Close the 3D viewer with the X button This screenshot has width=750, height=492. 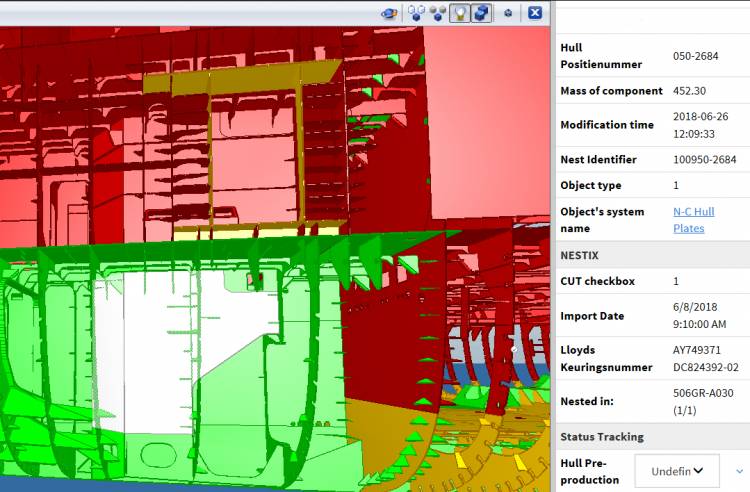[x=535, y=13]
